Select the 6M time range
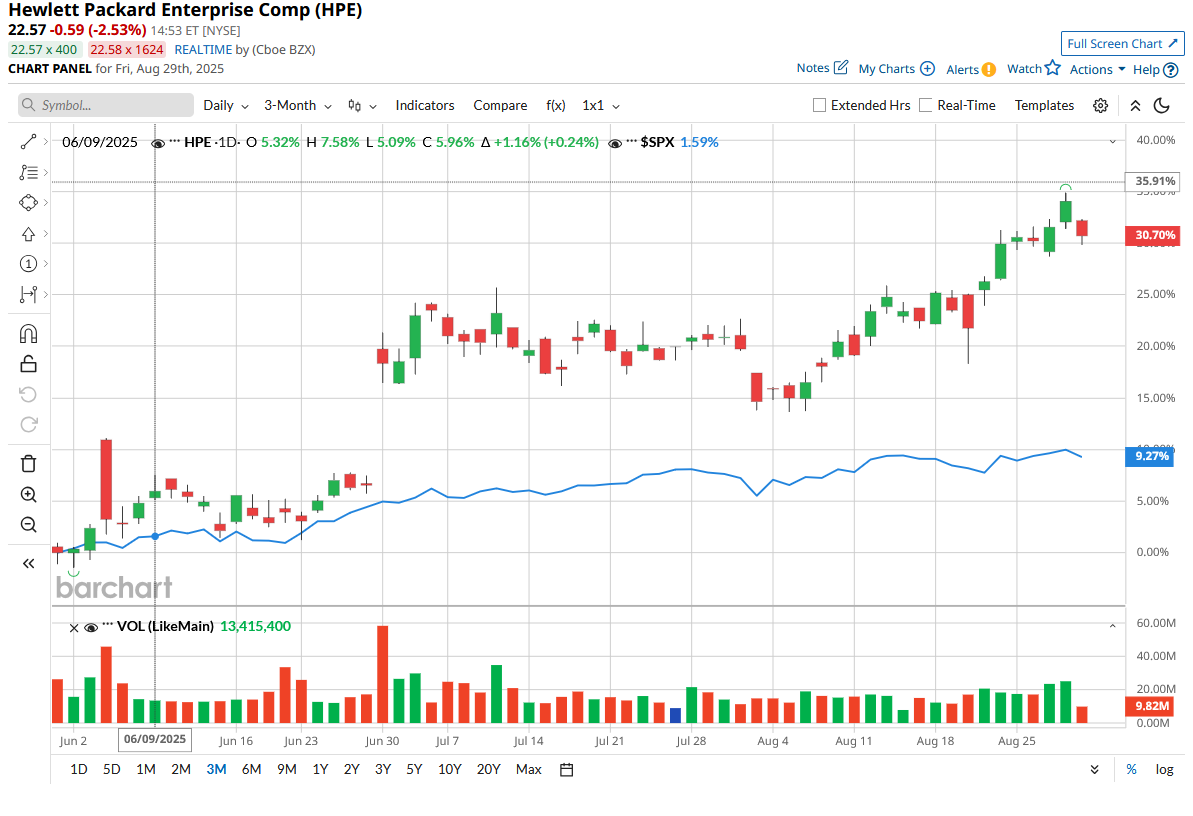Image resolution: width=1193 pixels, height=816 pixels. click(x=251, y=770)
